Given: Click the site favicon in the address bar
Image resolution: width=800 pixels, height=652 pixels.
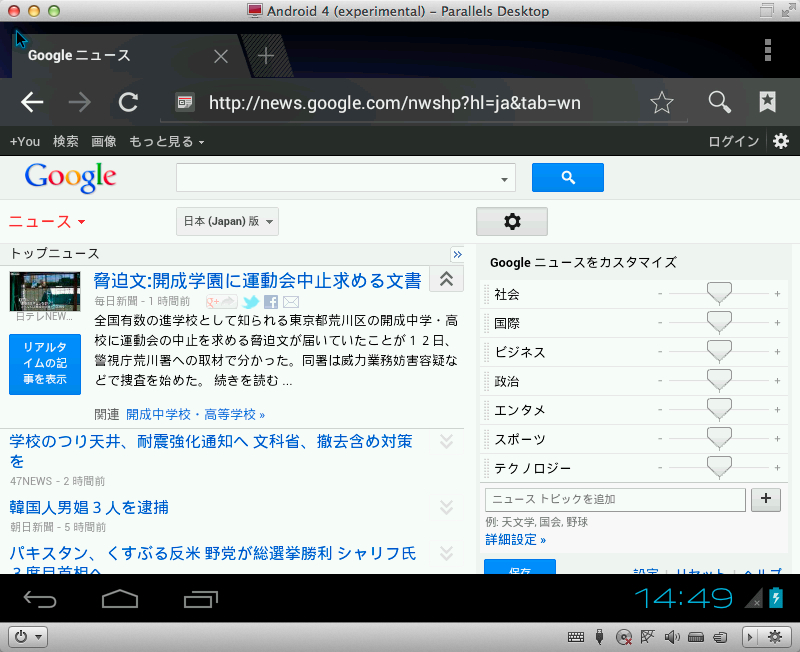Looking at the screenshot, I should tap(185, 103).
